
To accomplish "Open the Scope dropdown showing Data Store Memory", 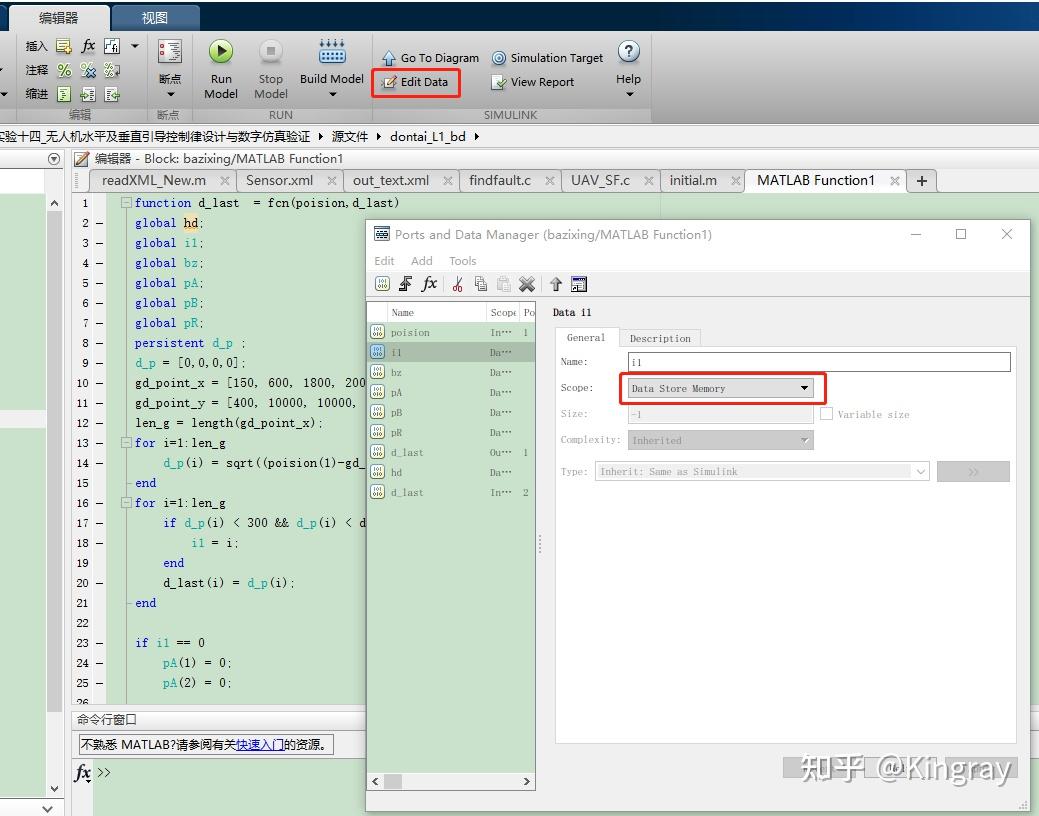I will 720,388.
